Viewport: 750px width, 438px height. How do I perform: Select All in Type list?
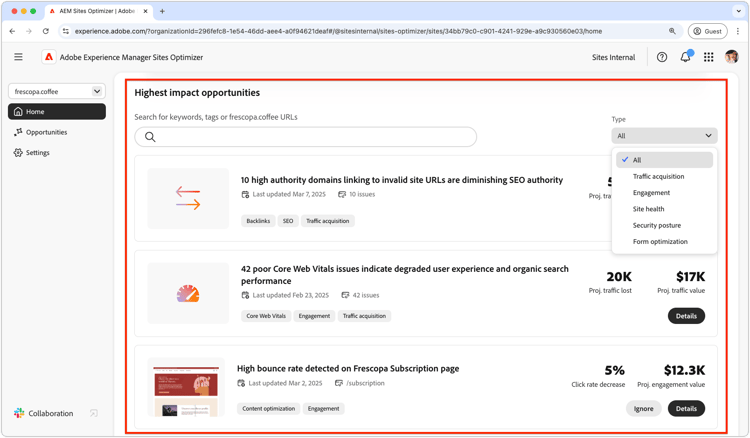tap(664, 160)
